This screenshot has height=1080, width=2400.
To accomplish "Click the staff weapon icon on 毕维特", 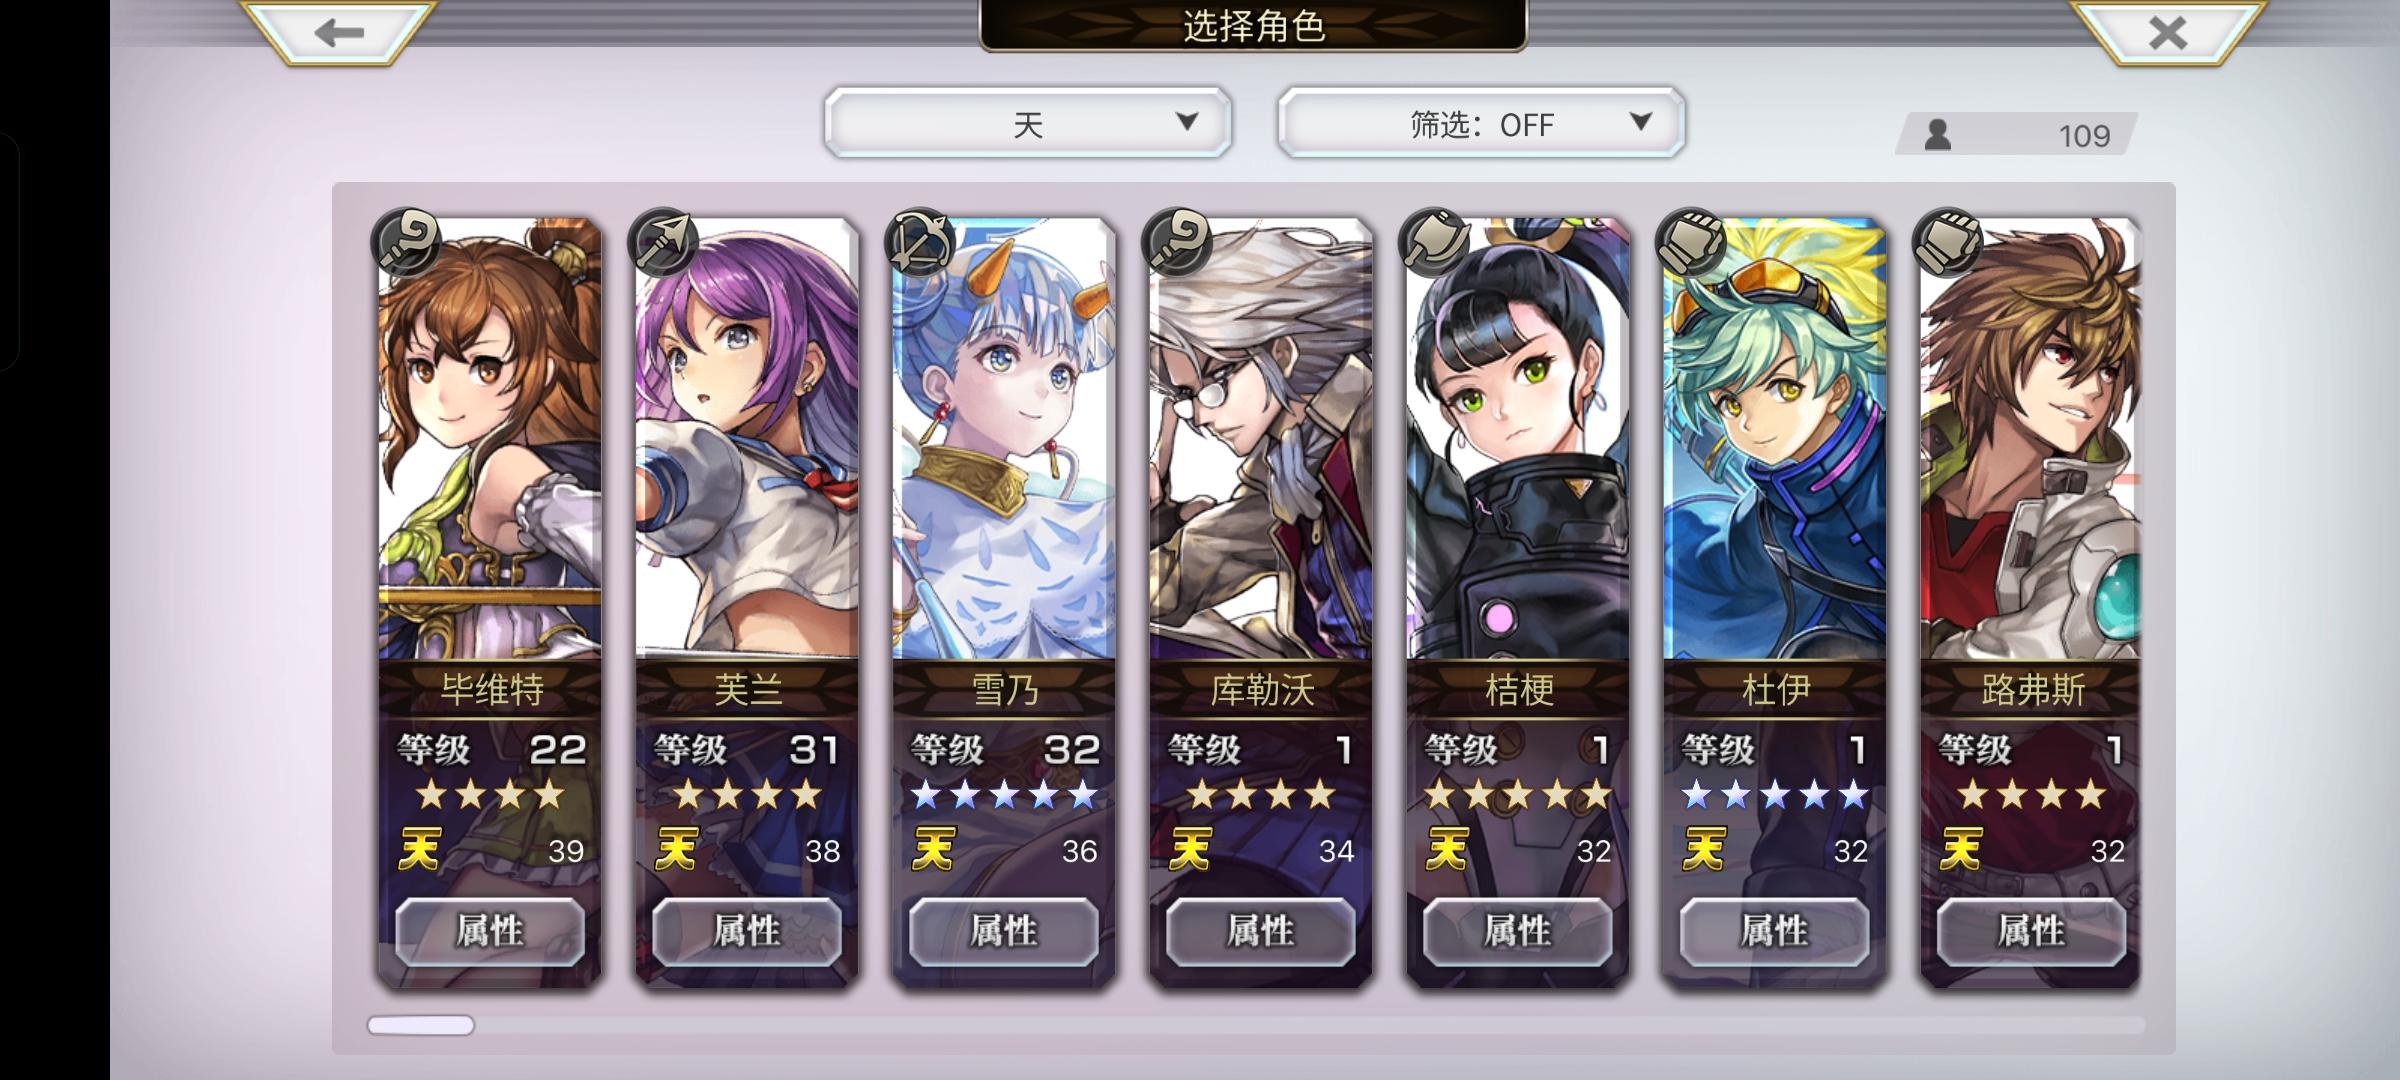I will (x=405, y=242).
